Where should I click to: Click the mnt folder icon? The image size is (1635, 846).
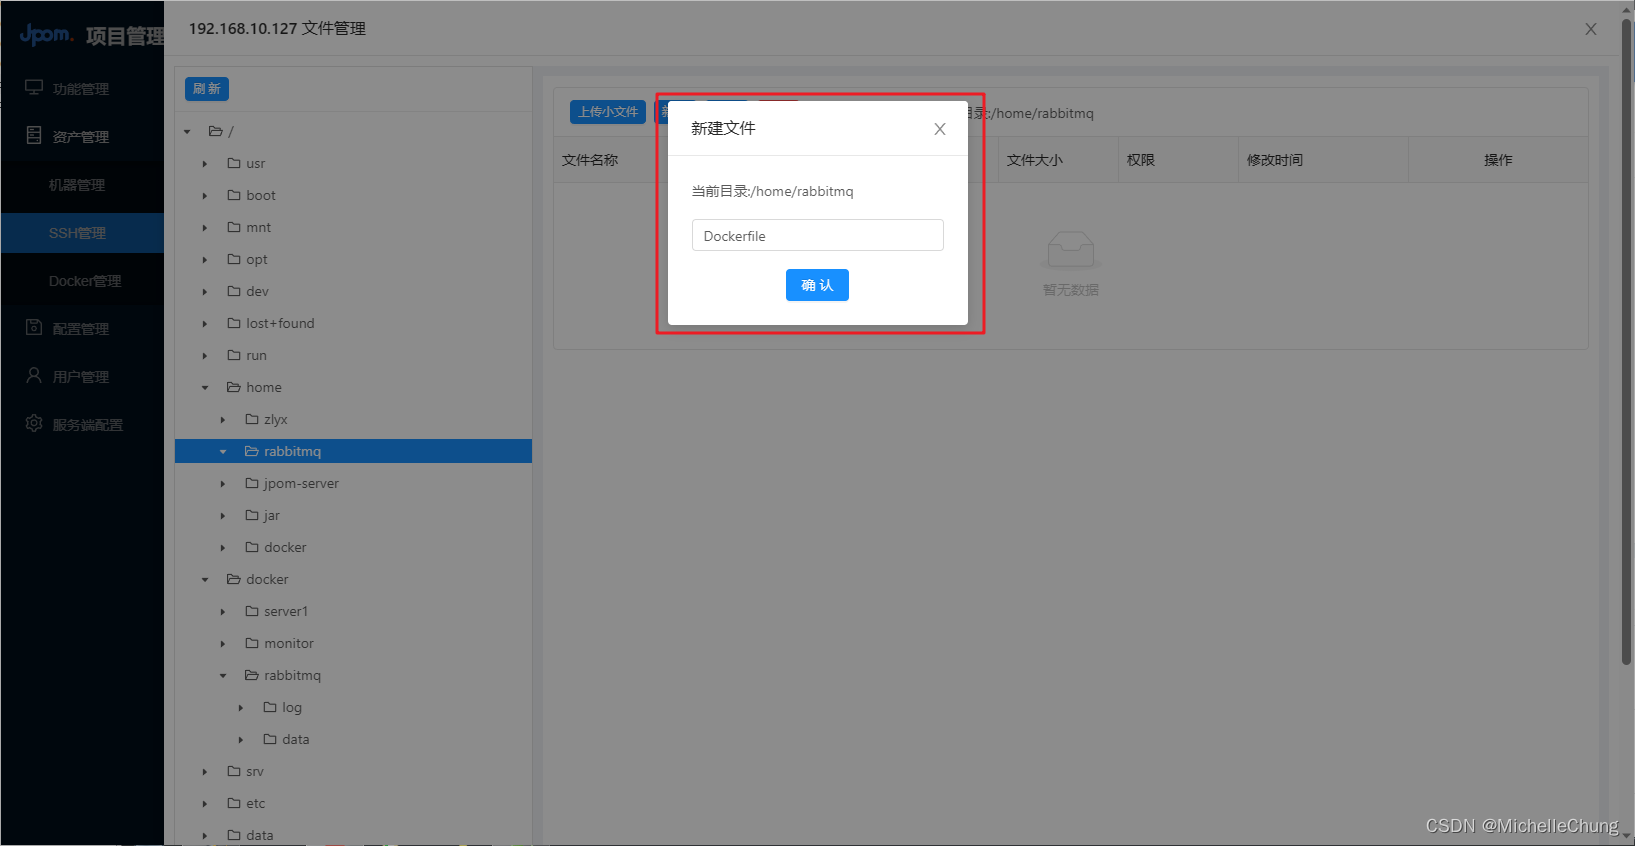coord(234,227)
